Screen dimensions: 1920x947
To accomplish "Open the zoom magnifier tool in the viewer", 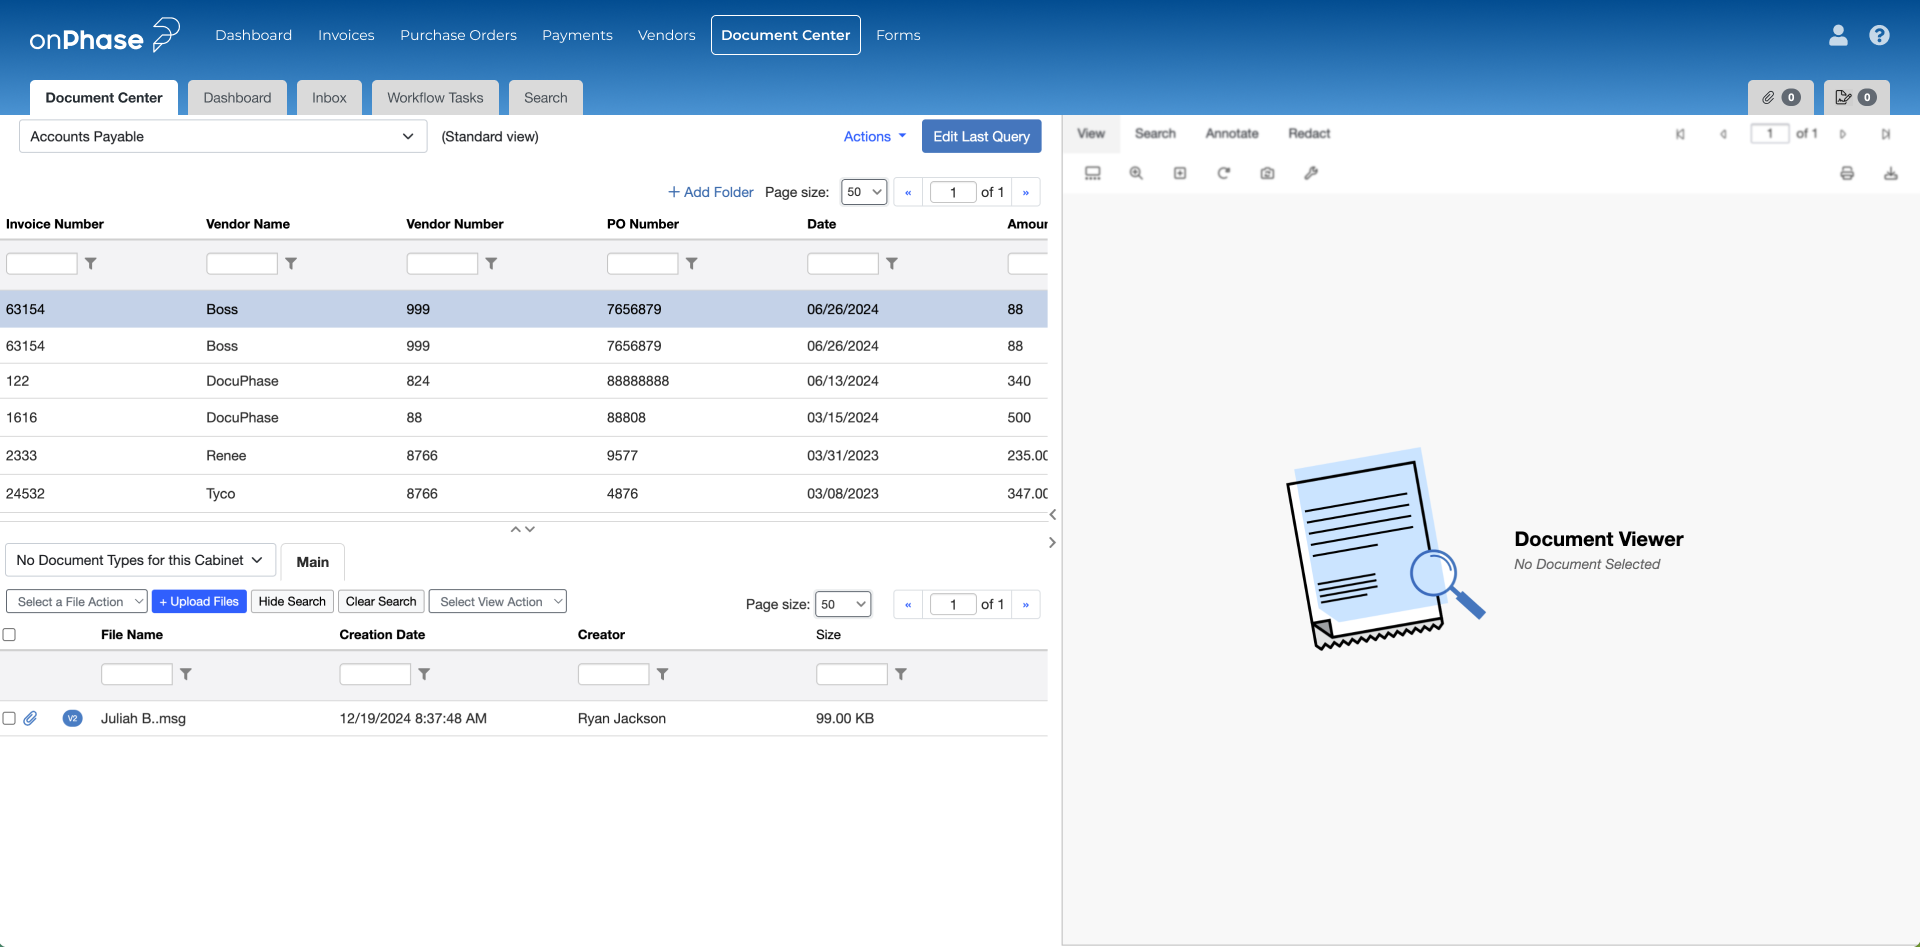I will [x=1136, y=172].
